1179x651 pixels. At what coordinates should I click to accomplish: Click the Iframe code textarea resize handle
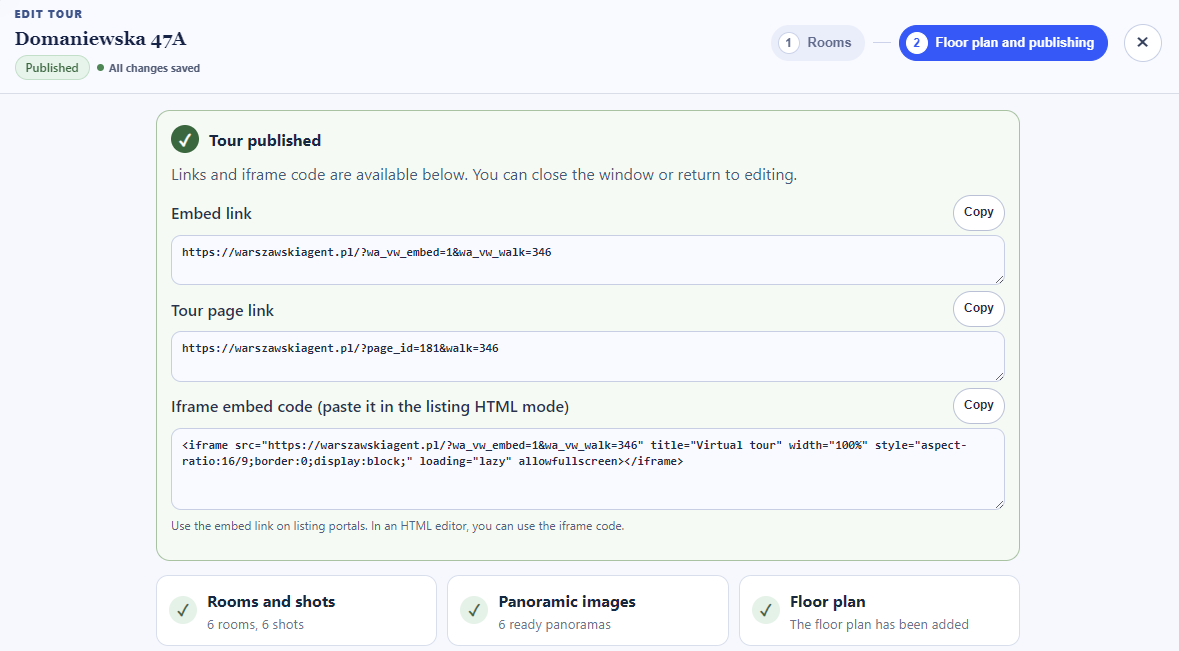pyautogui.click(x=999, y=504)
